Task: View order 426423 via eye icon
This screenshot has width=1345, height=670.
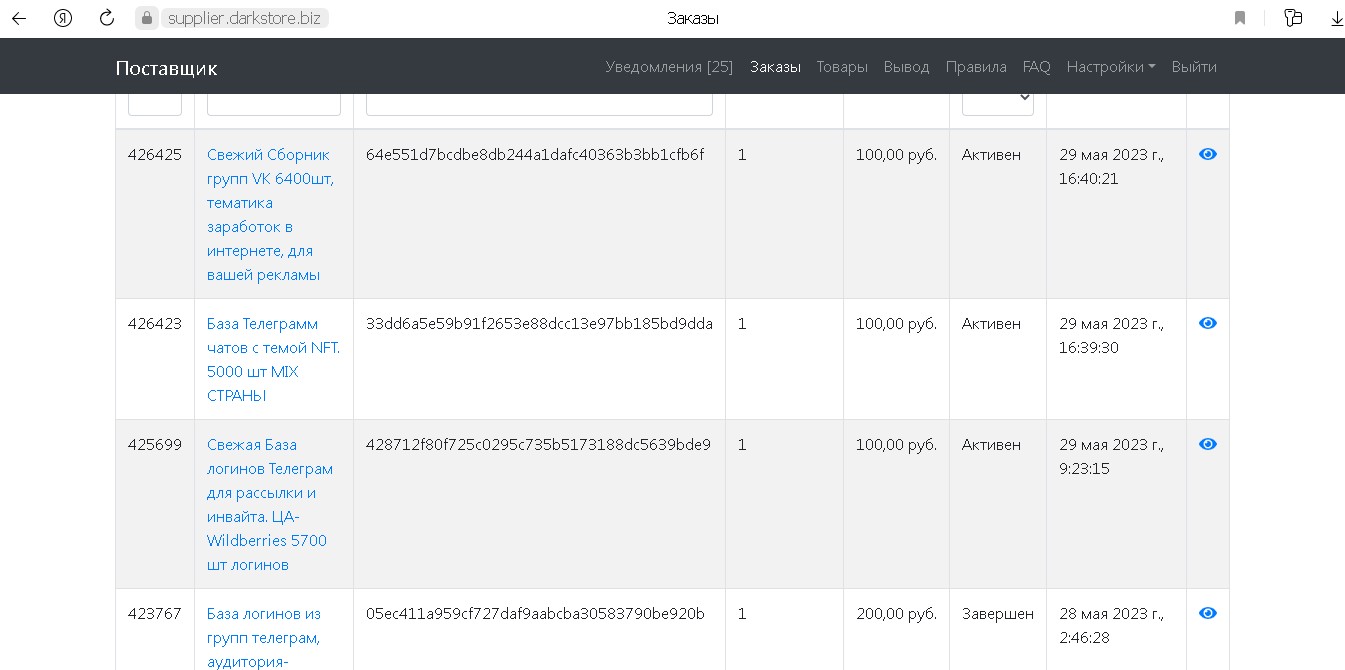Action: 1207,323
